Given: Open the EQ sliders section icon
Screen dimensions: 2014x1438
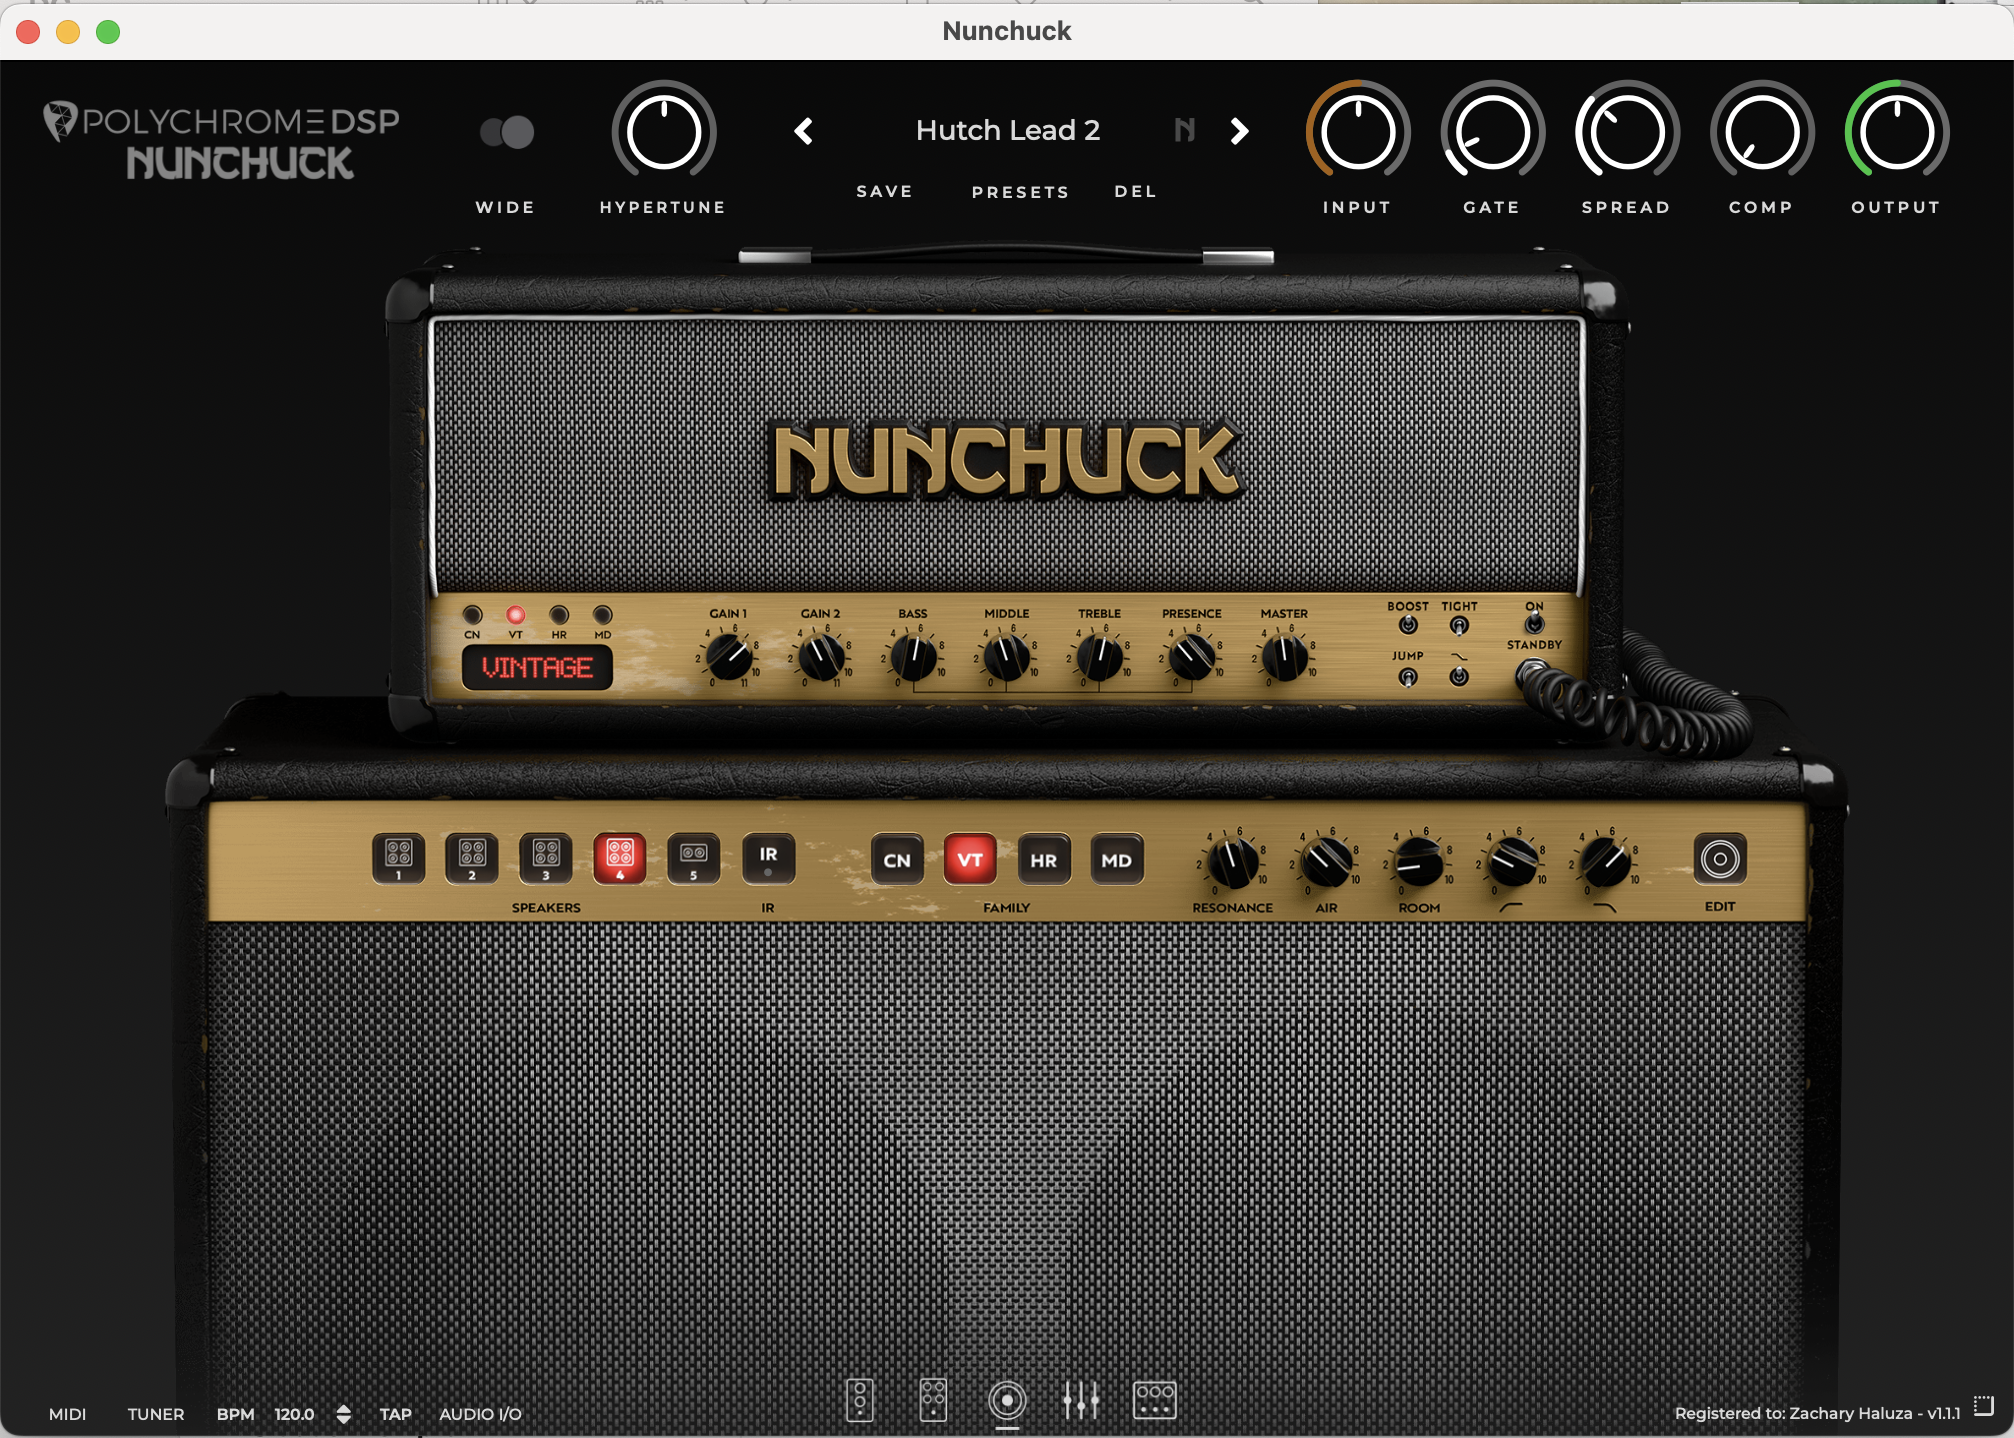Looking at the screenshot, I should point(1081,1399).
